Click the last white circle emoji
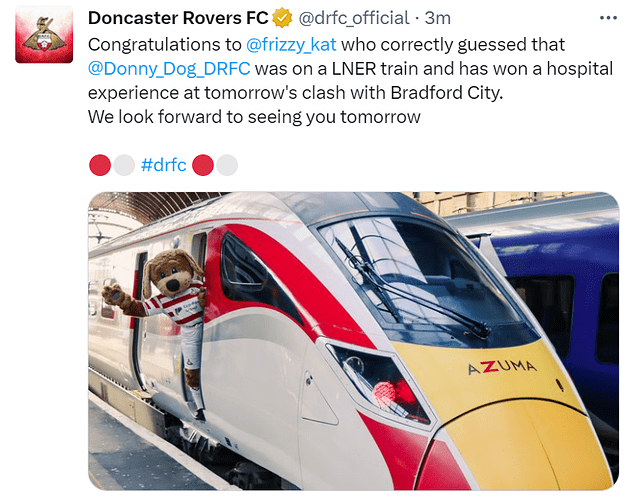This screenshot has width=627, height=500. 227,165
